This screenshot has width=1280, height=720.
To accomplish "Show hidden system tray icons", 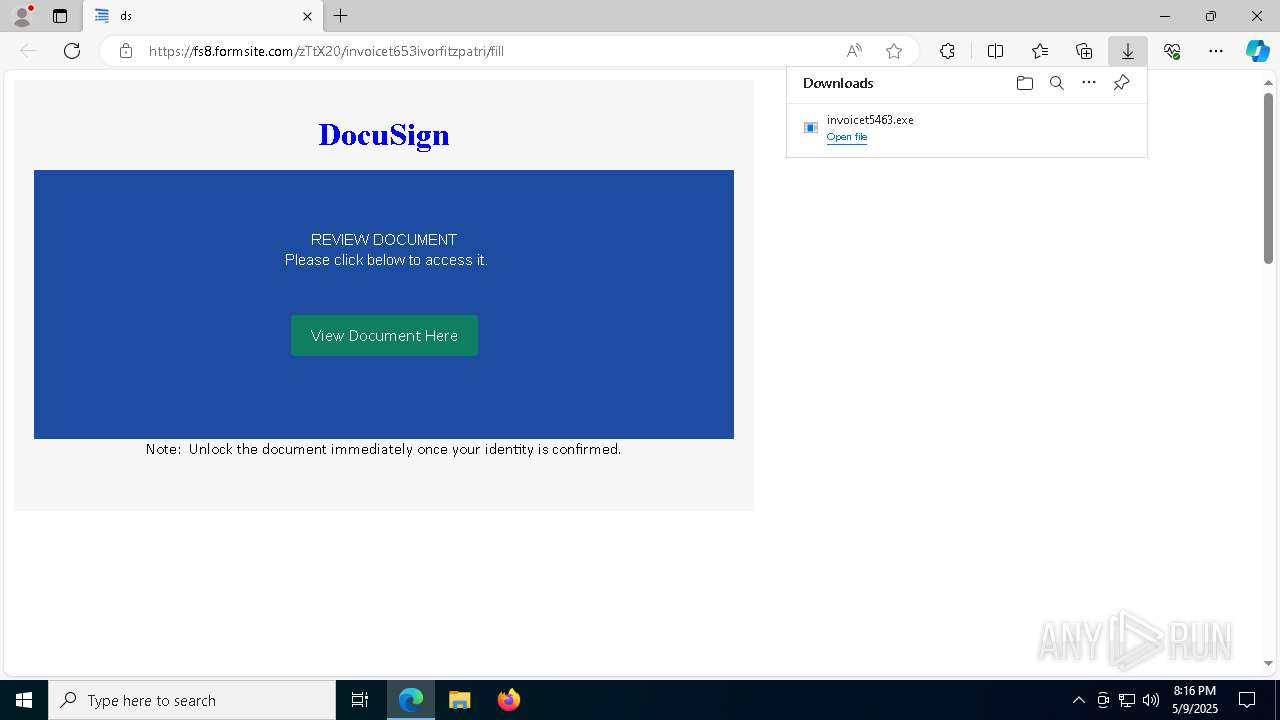I will click(x=1078, y=700).
